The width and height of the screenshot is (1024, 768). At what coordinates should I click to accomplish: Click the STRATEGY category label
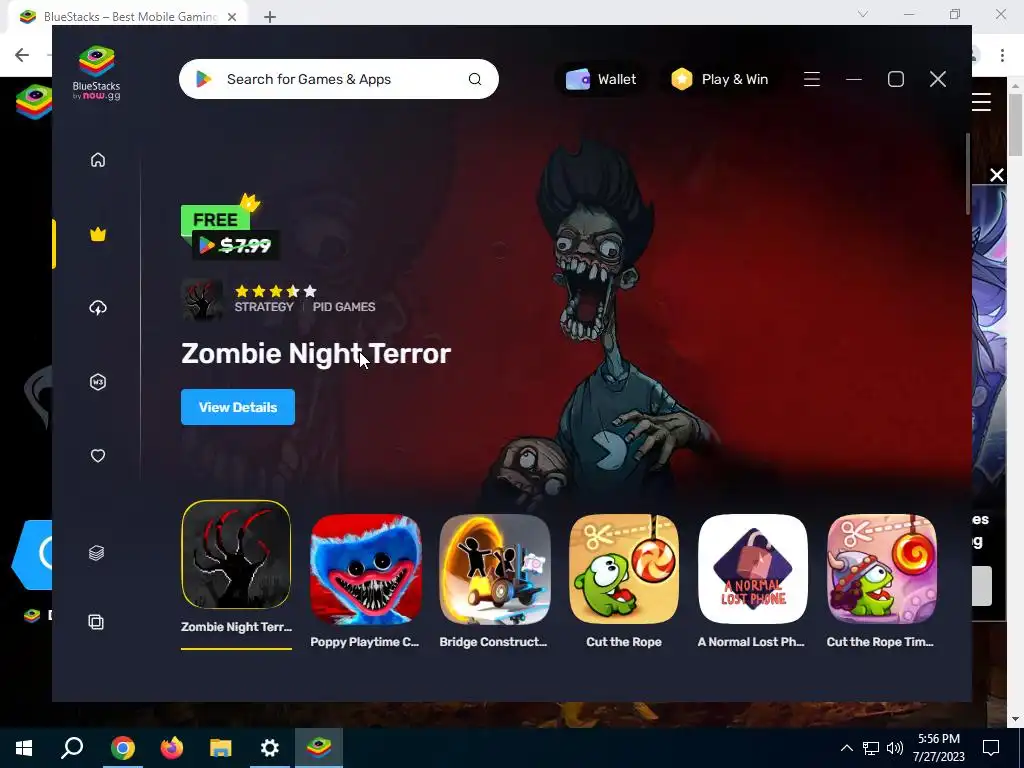coord(264,307)
